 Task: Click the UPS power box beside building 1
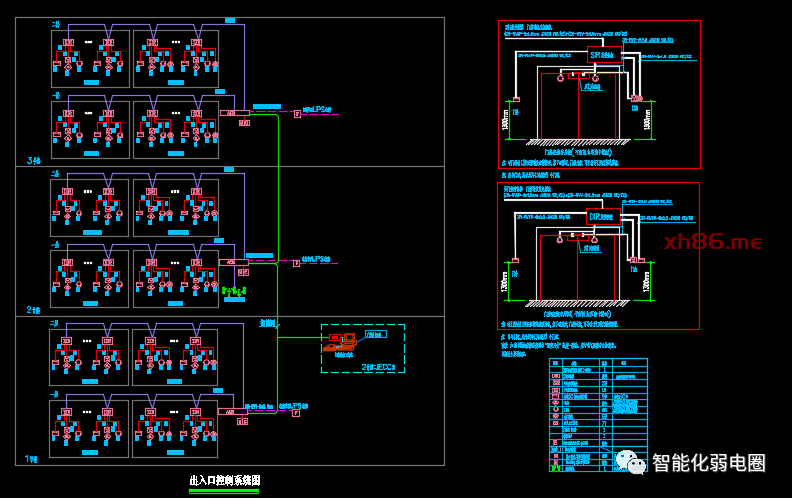coord(296,413)
